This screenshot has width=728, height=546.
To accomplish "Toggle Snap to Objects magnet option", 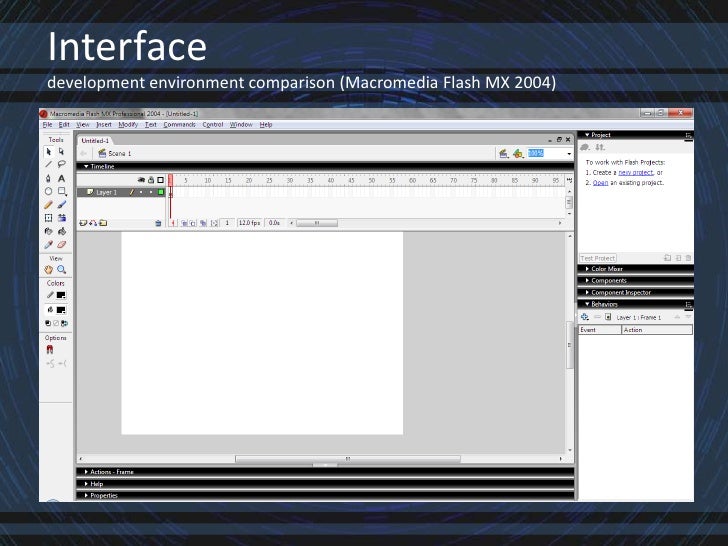I will tap(50, 350).
